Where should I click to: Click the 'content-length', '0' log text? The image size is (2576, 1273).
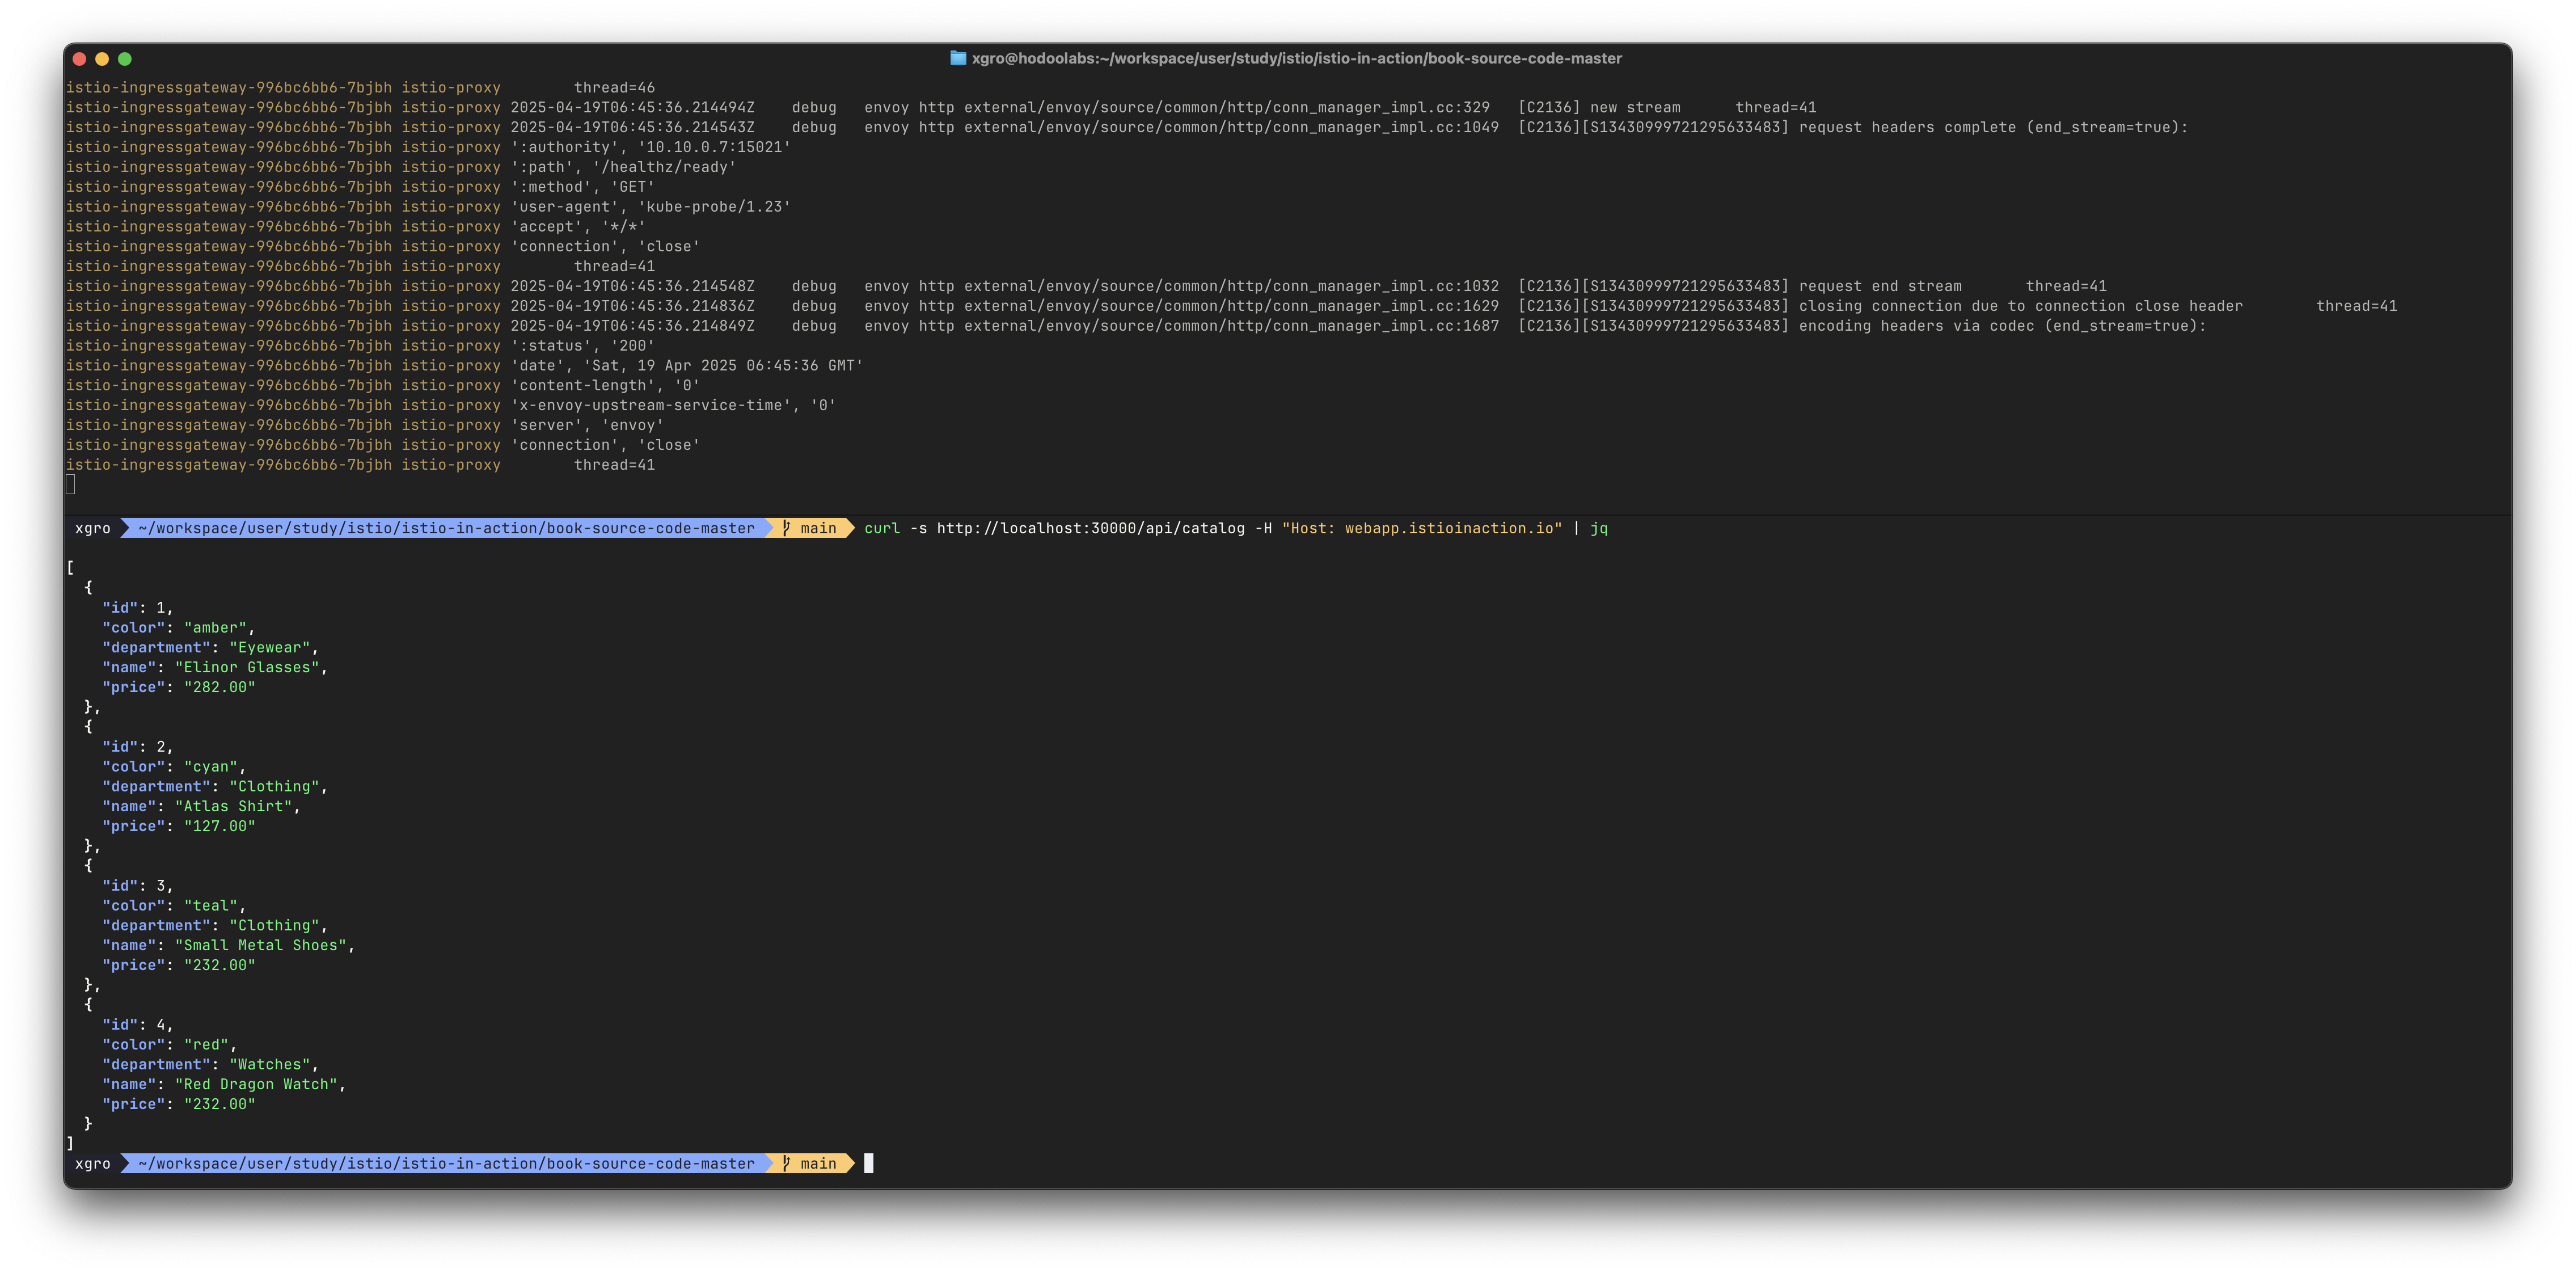605,385
